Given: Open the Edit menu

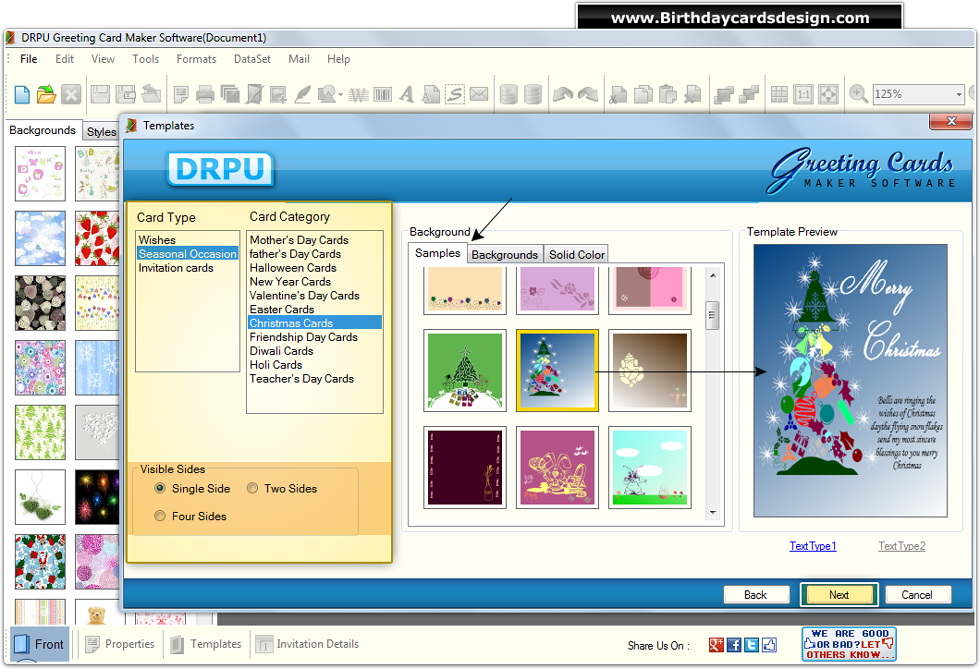Looking at the screenshot, I should (64, 59).
